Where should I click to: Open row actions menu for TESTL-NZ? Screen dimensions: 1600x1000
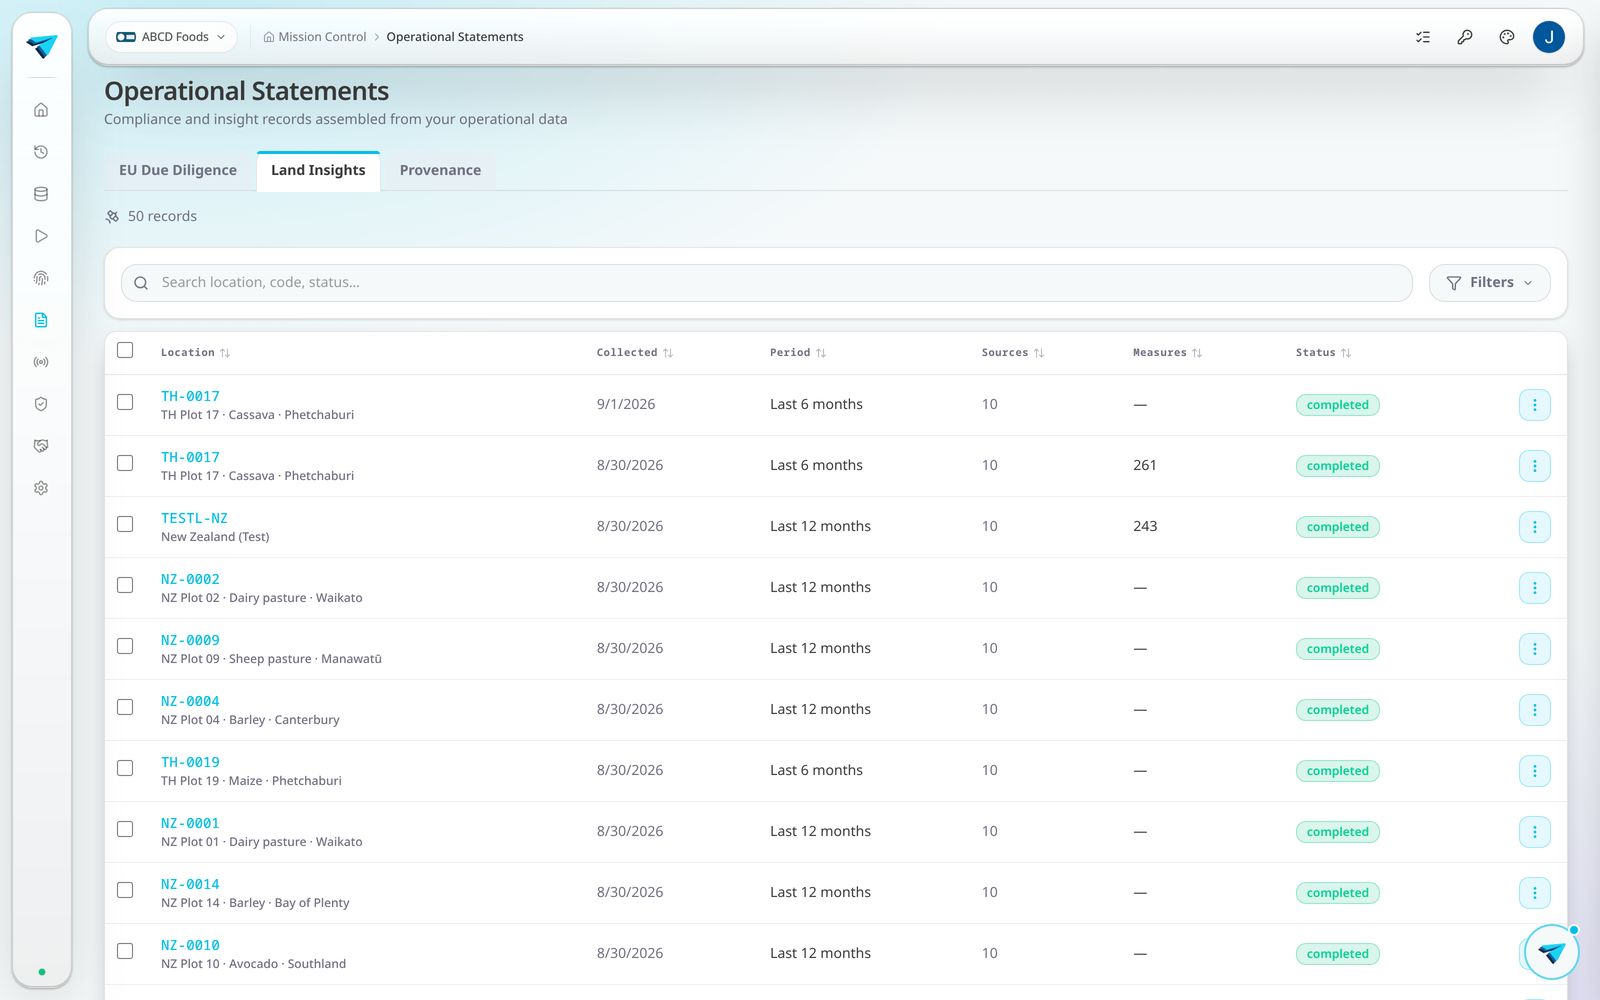1535,527
